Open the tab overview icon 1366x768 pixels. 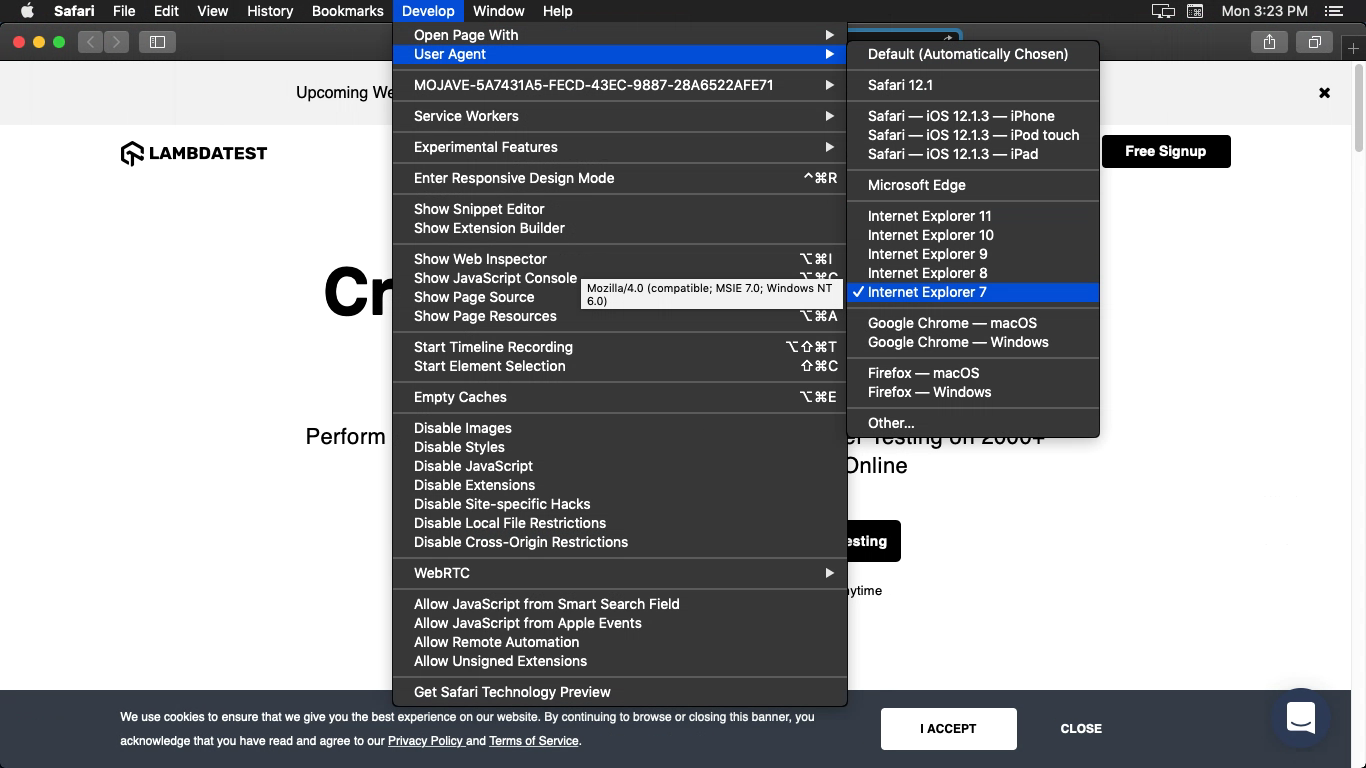coord(1314,42)
